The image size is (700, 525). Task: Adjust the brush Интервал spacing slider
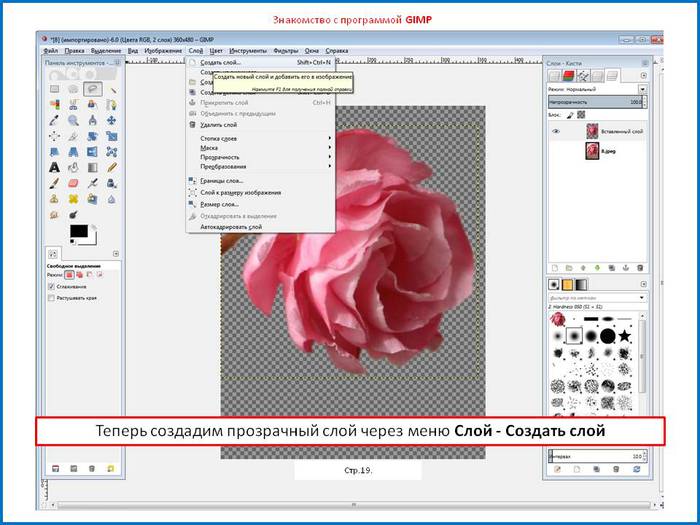pyautogui.click(x=597, y=457)
